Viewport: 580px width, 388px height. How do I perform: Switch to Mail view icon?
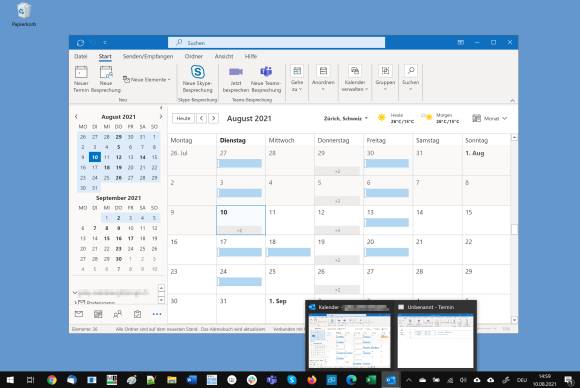pos(79,314)
